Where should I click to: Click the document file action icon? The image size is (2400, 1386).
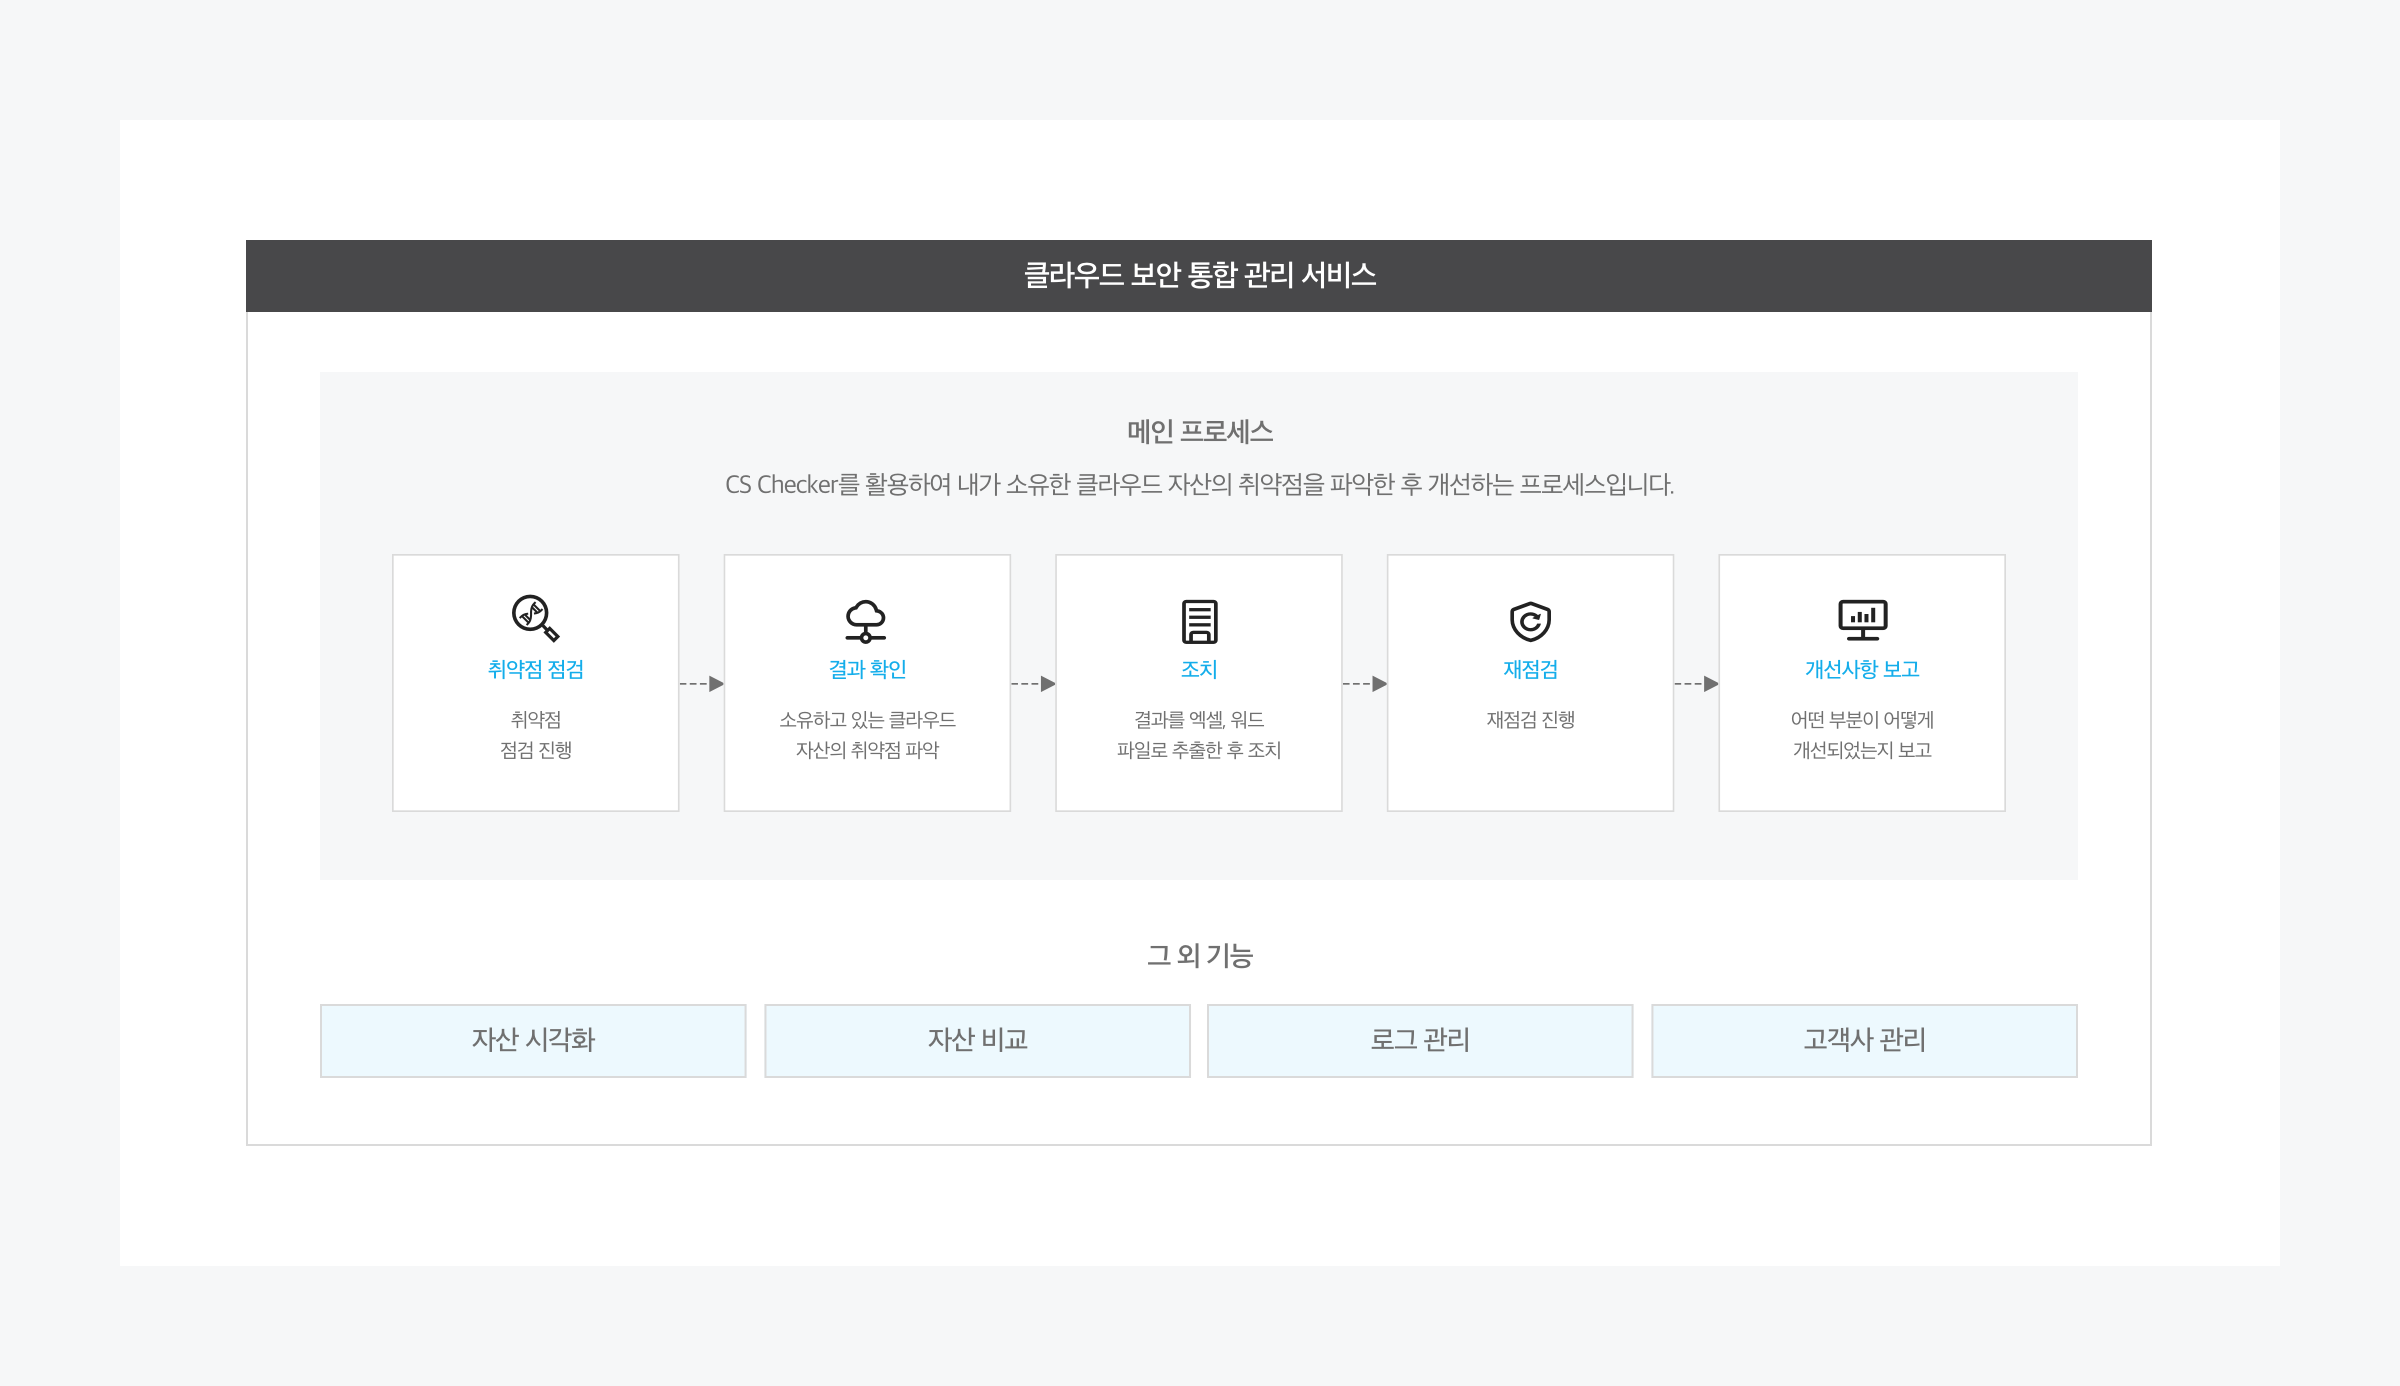coord(1199,621)
